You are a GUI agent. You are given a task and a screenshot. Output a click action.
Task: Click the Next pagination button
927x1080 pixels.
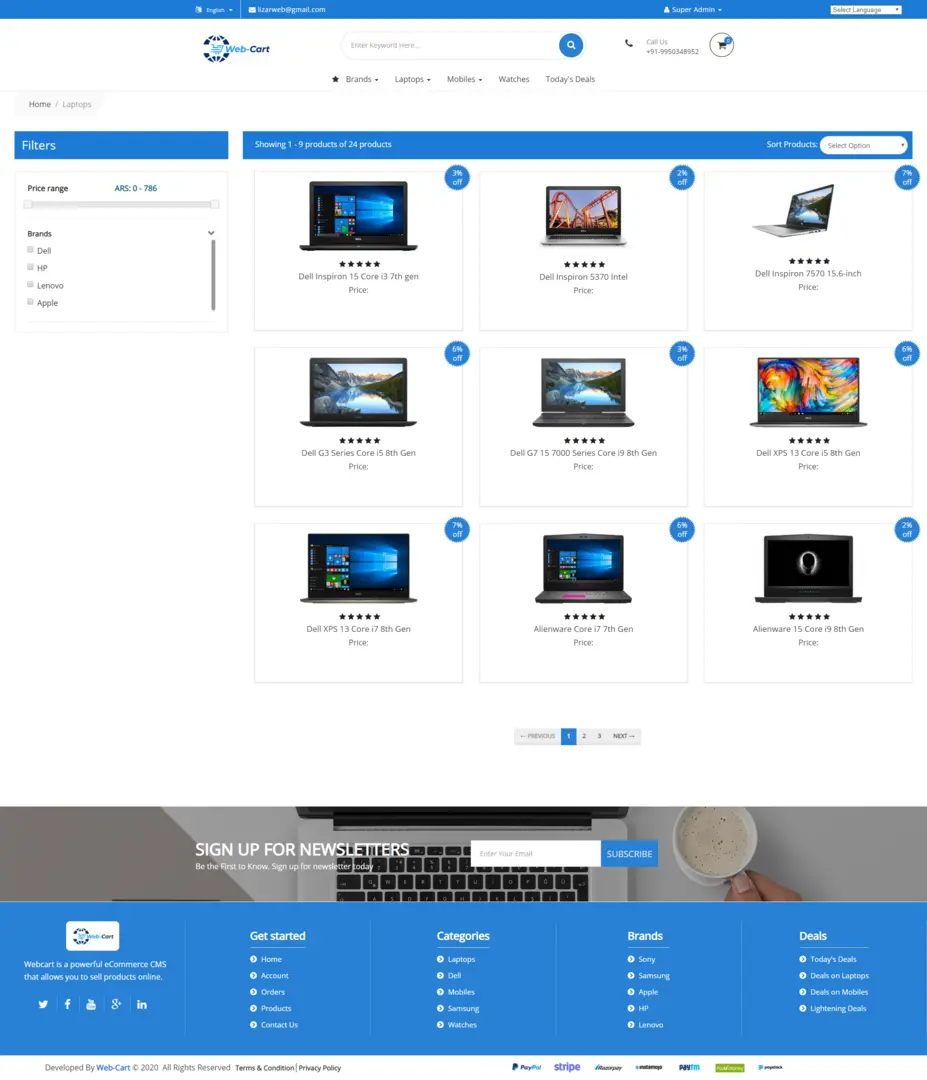(624, 736)
